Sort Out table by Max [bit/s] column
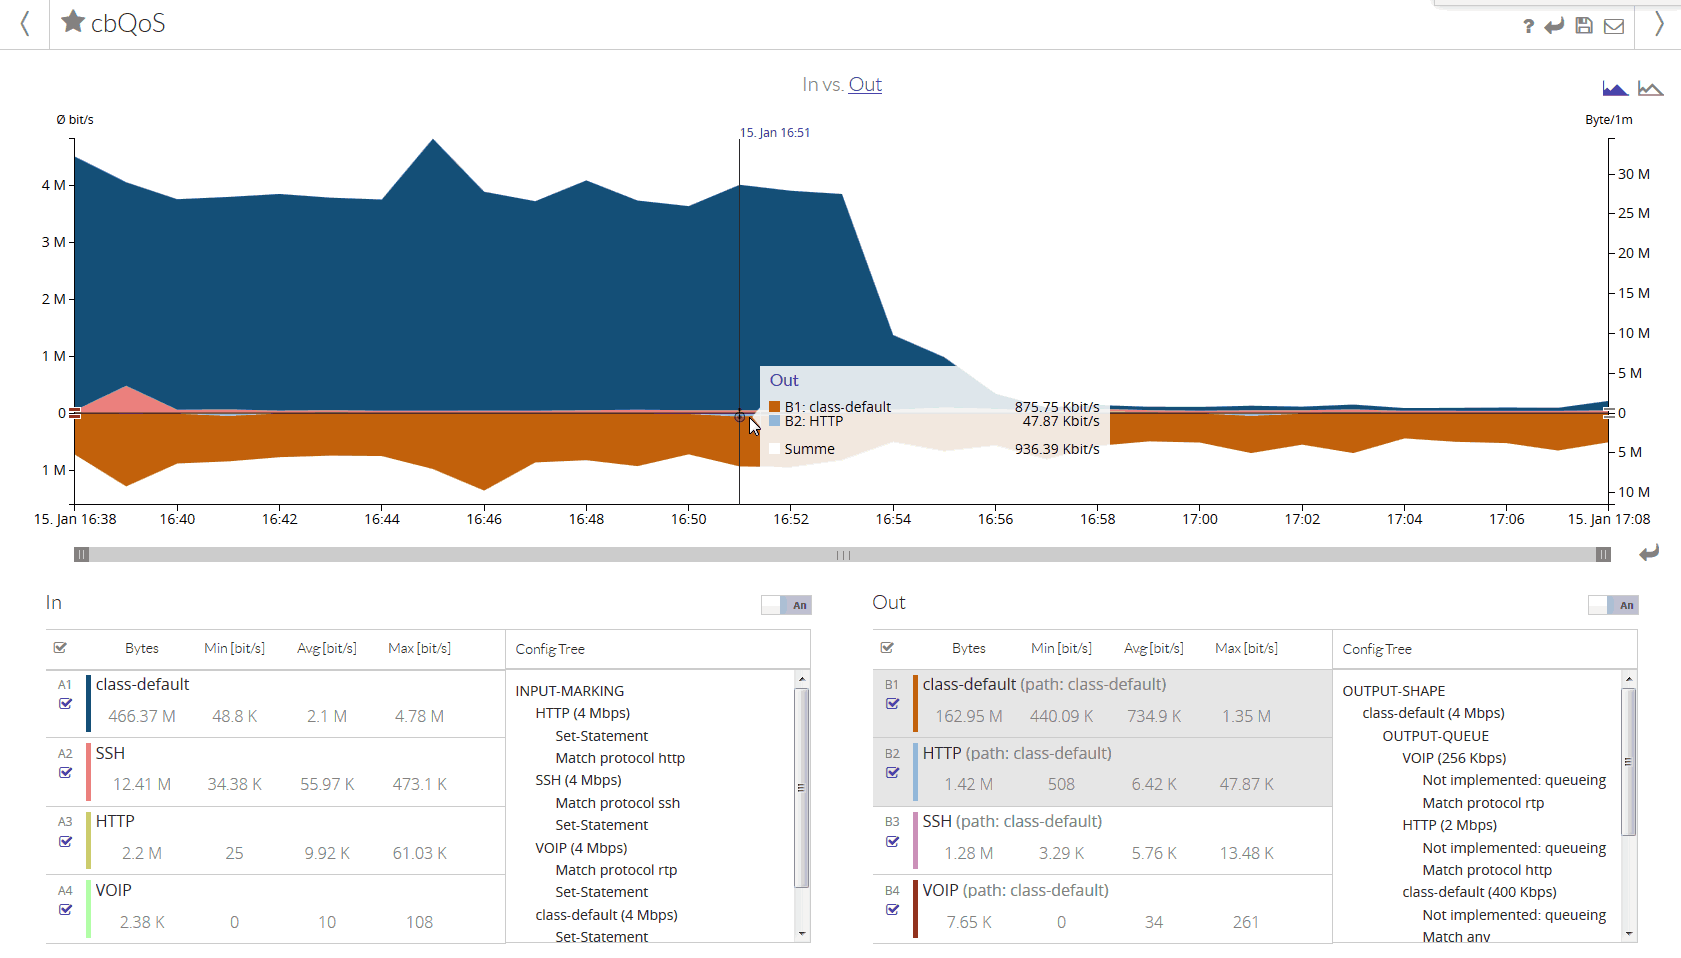Screen dimensions: 1681x958 [1246, 648]
